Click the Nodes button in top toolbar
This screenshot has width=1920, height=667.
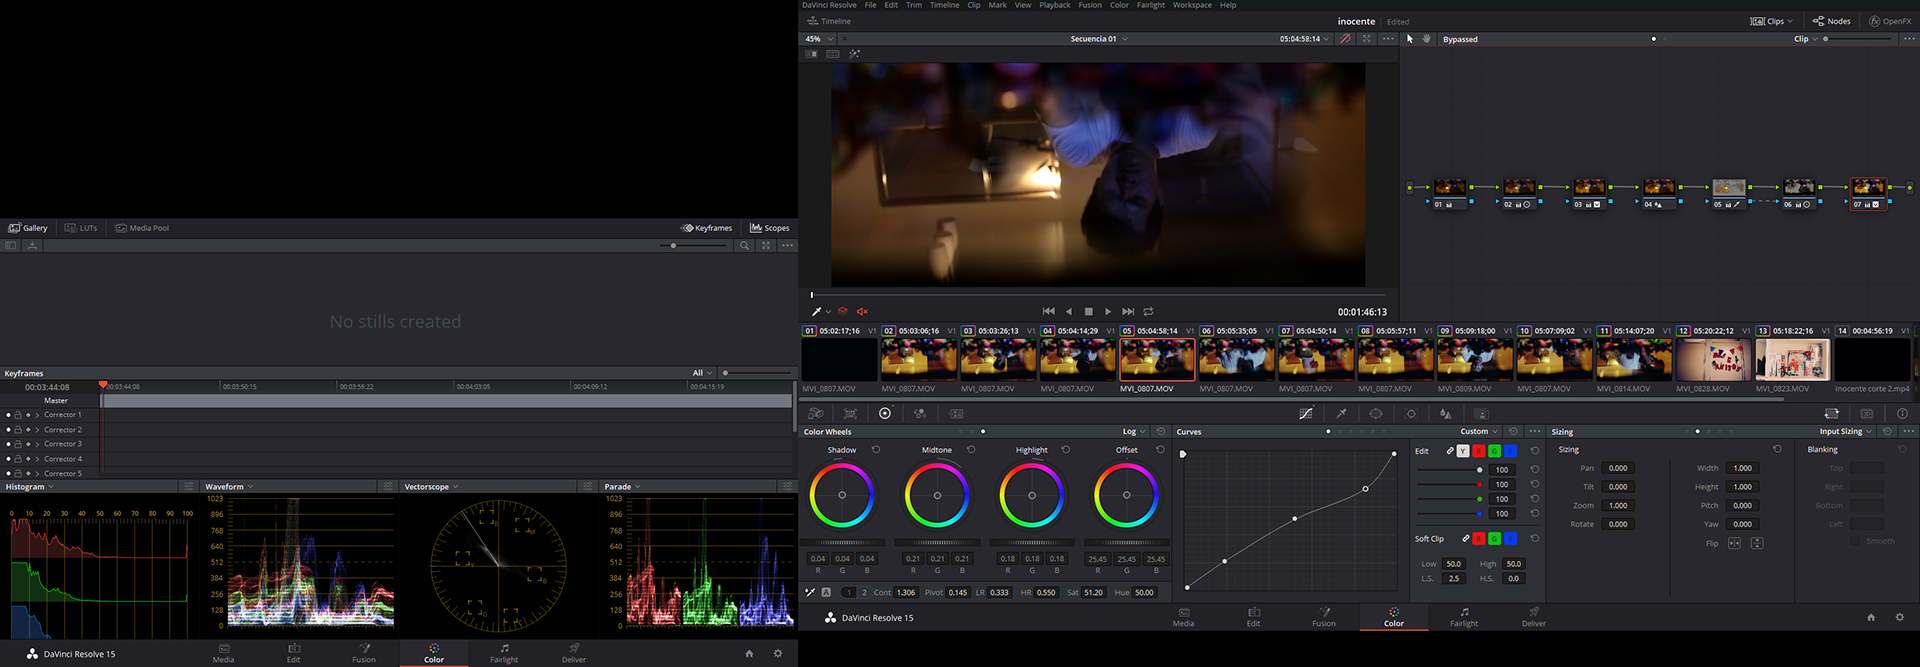(1831, 21)
